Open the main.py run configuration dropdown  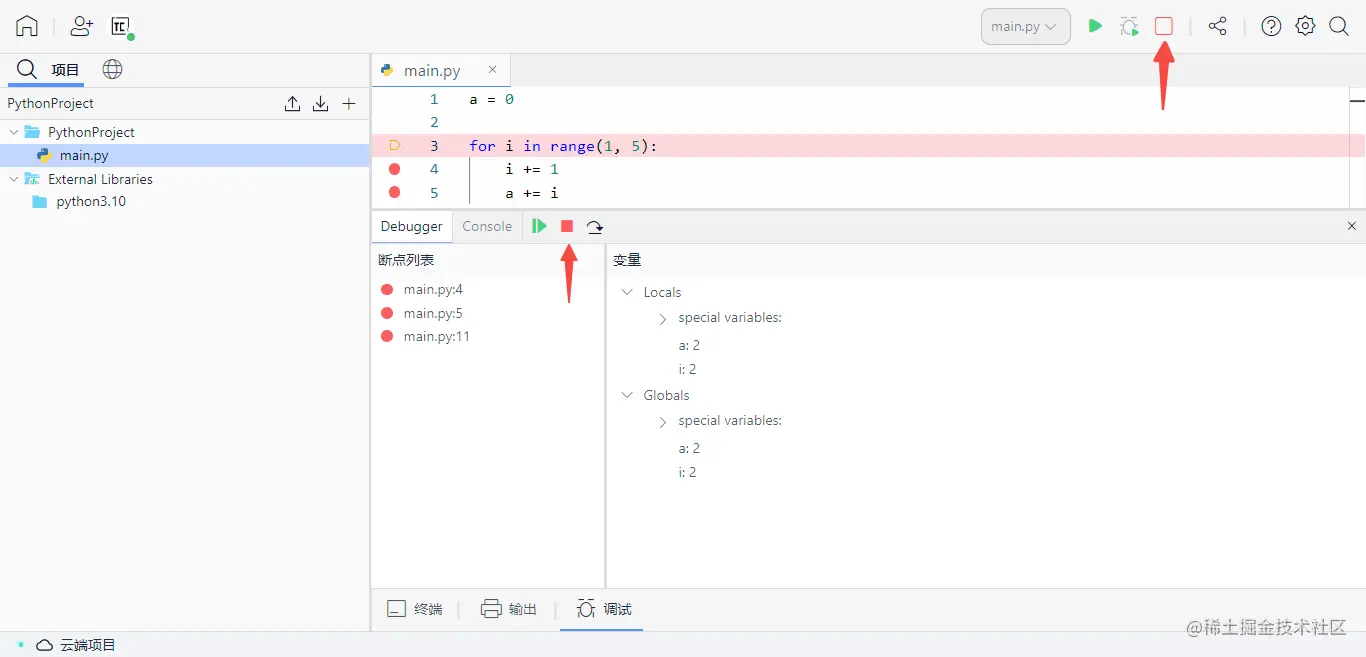click(x=1025, y=27)
